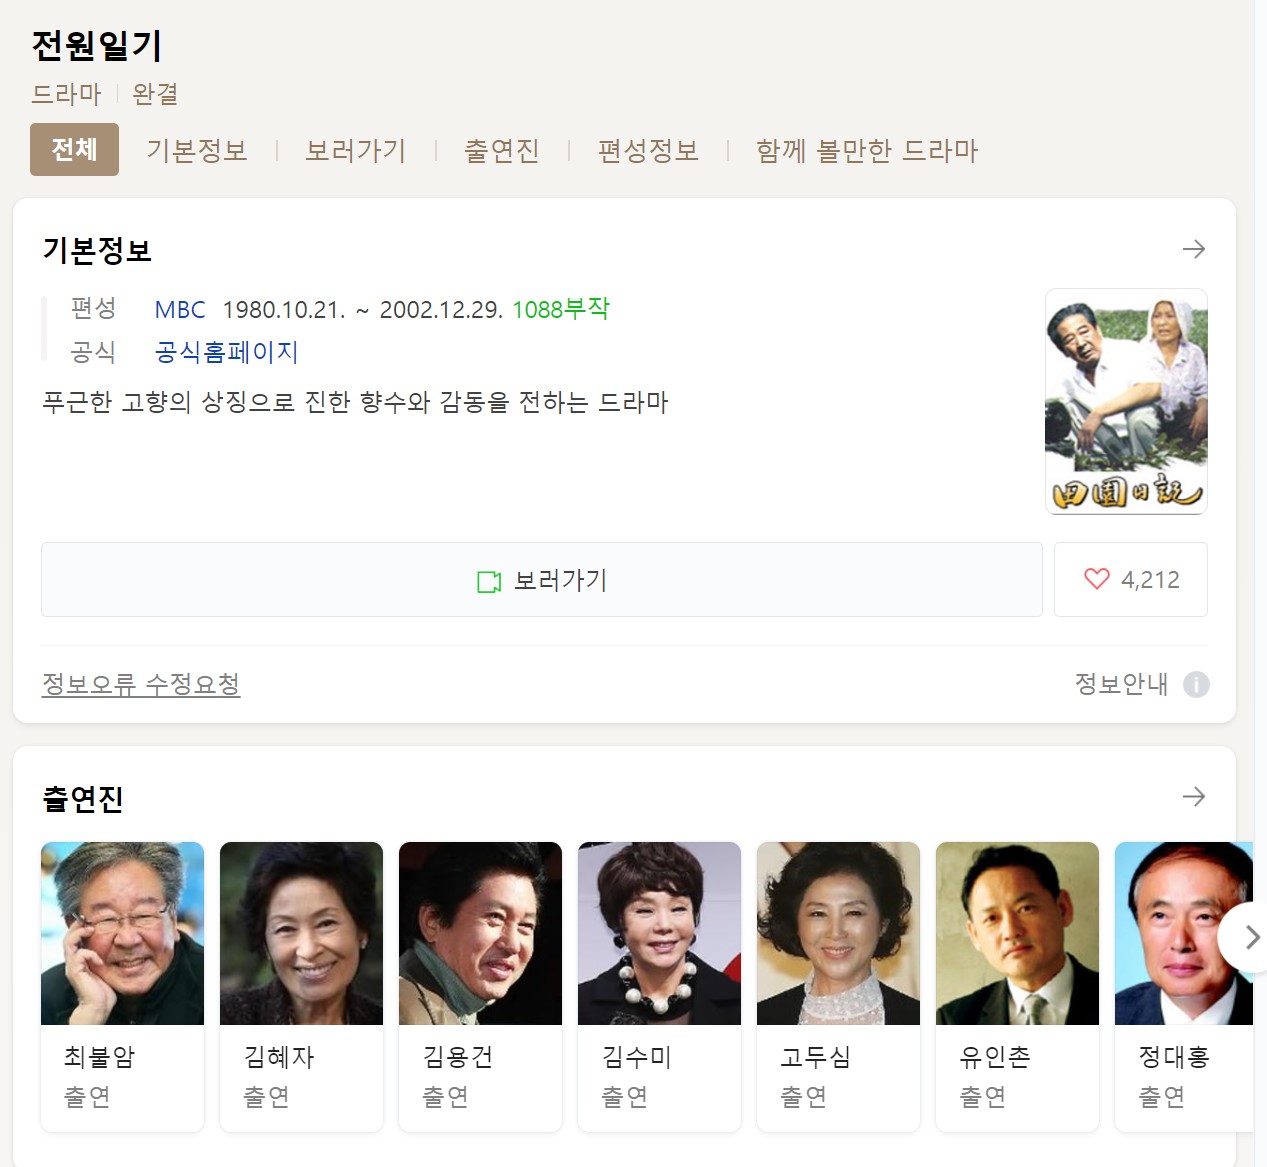
Task: Open the 유인촌 cast card
Action: click(x=1017, y=987)
